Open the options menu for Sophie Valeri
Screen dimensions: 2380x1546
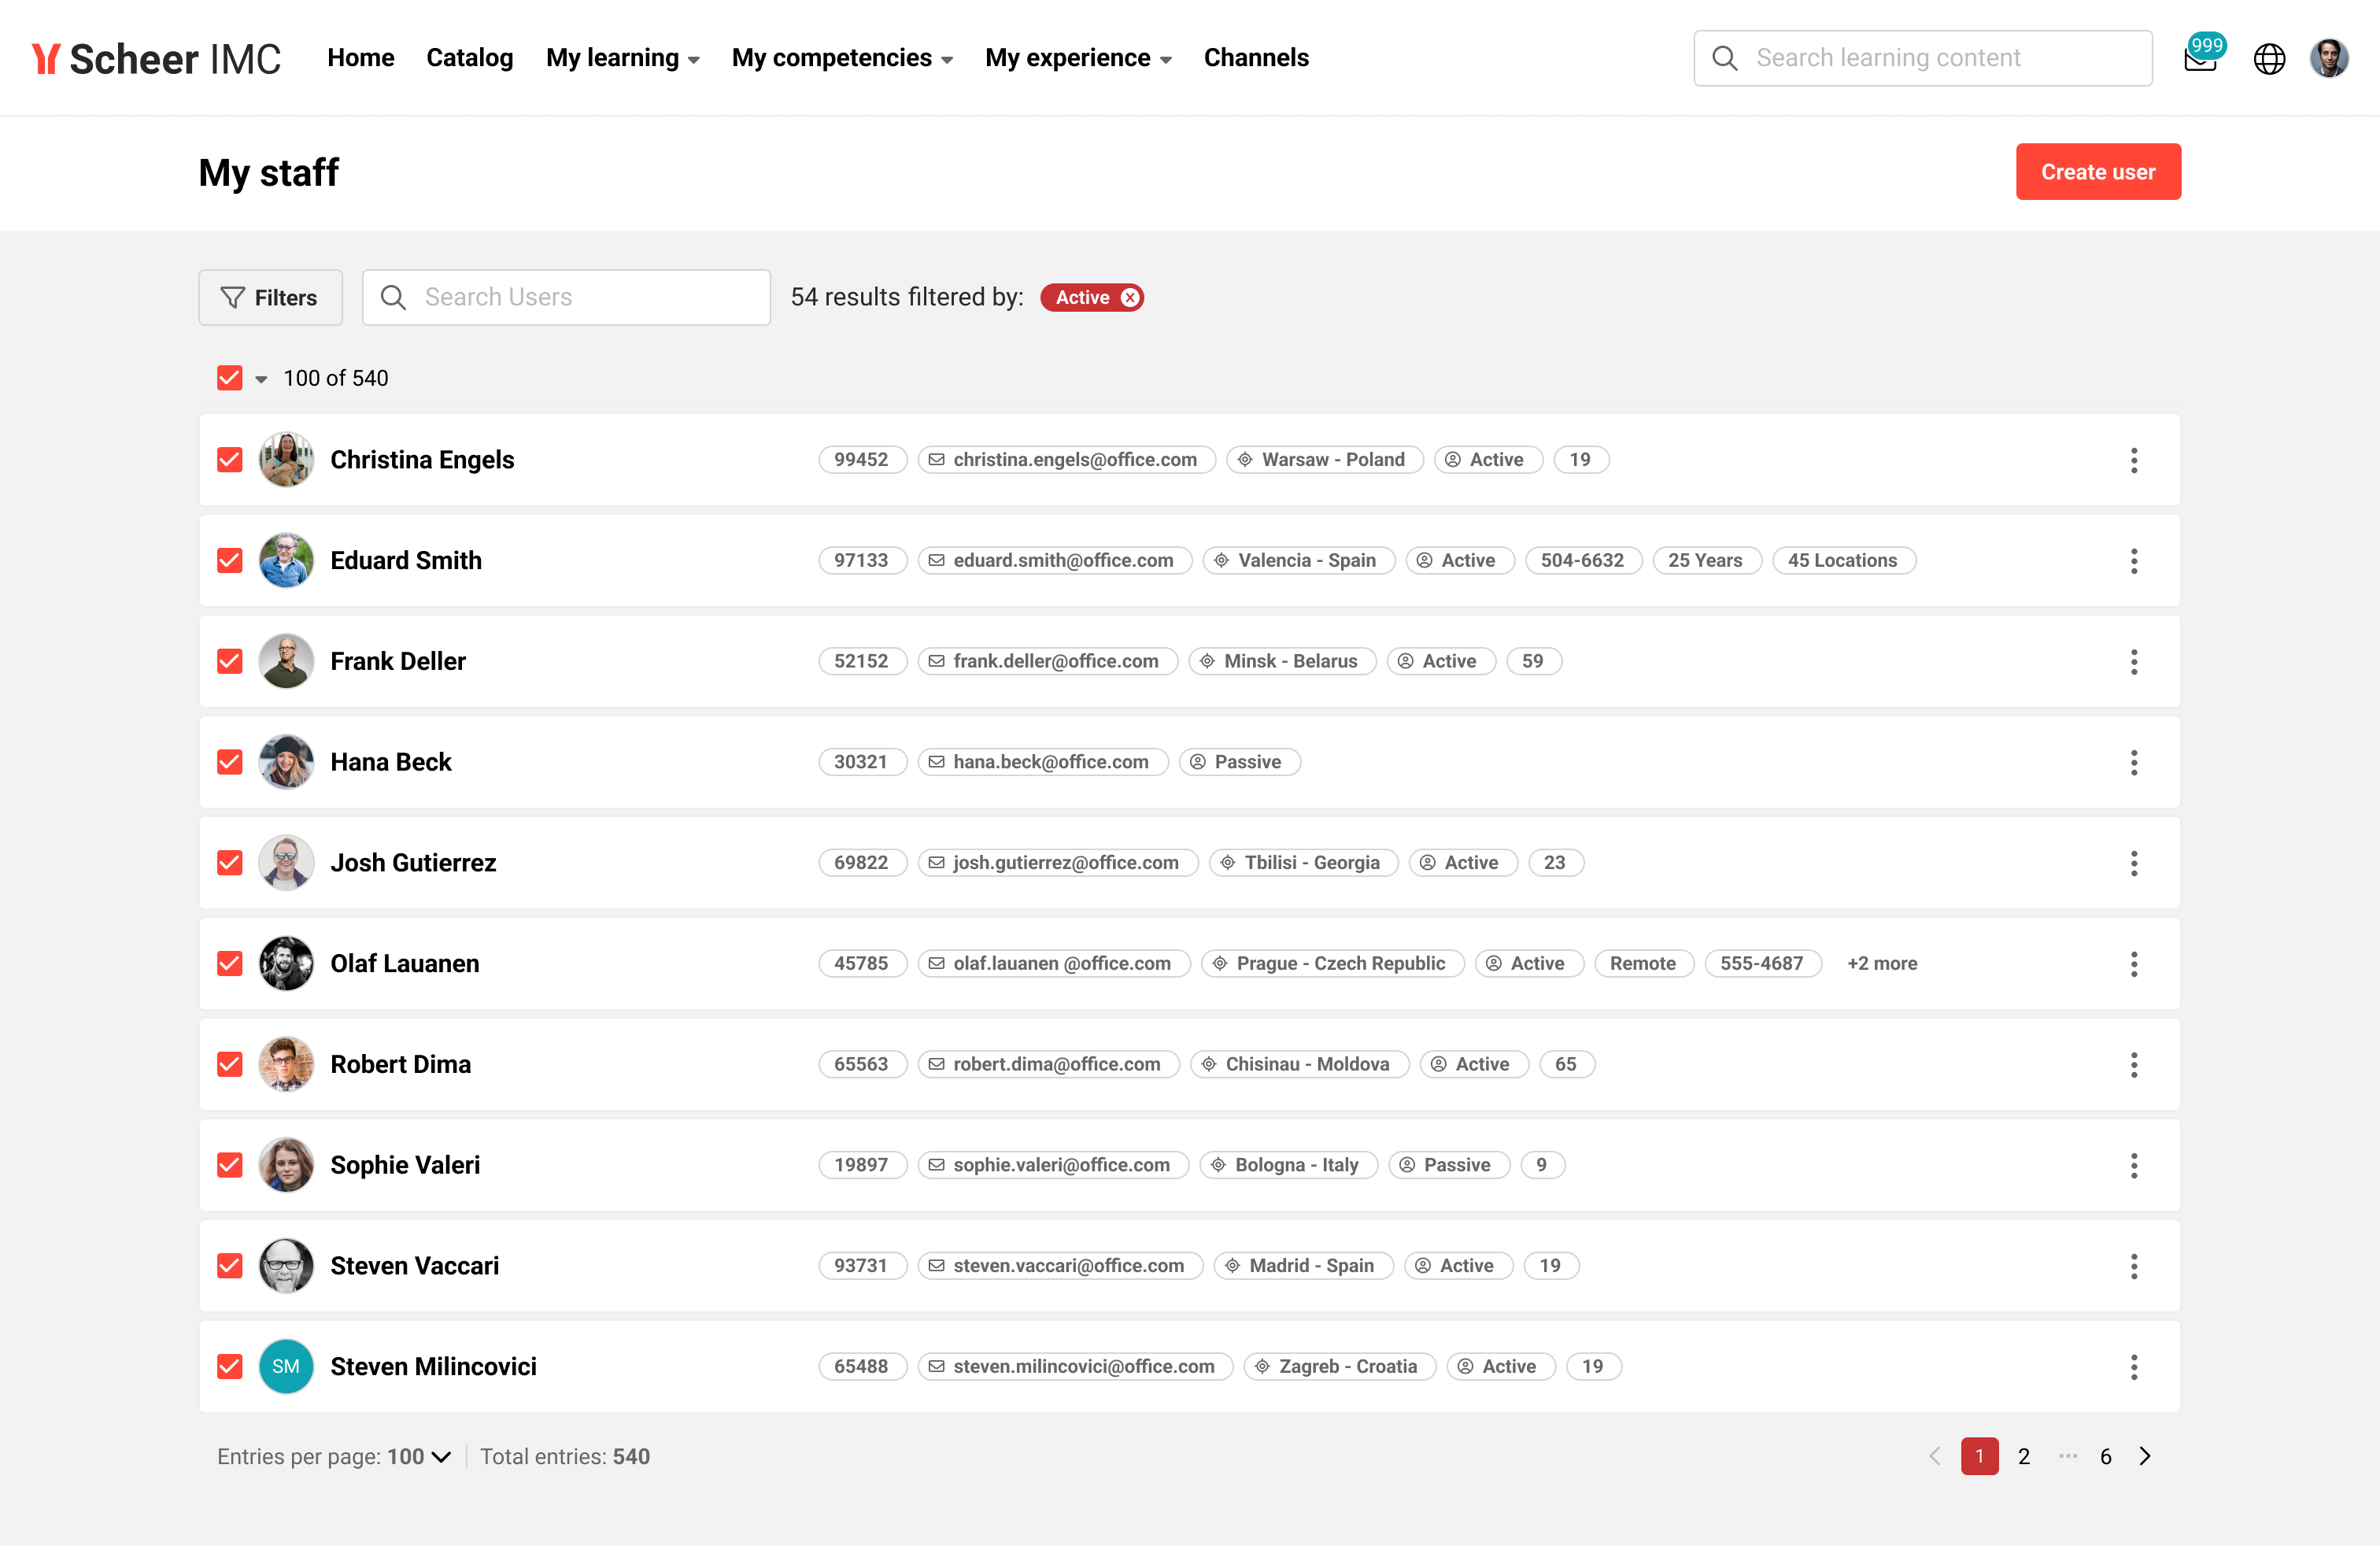2134,1166
